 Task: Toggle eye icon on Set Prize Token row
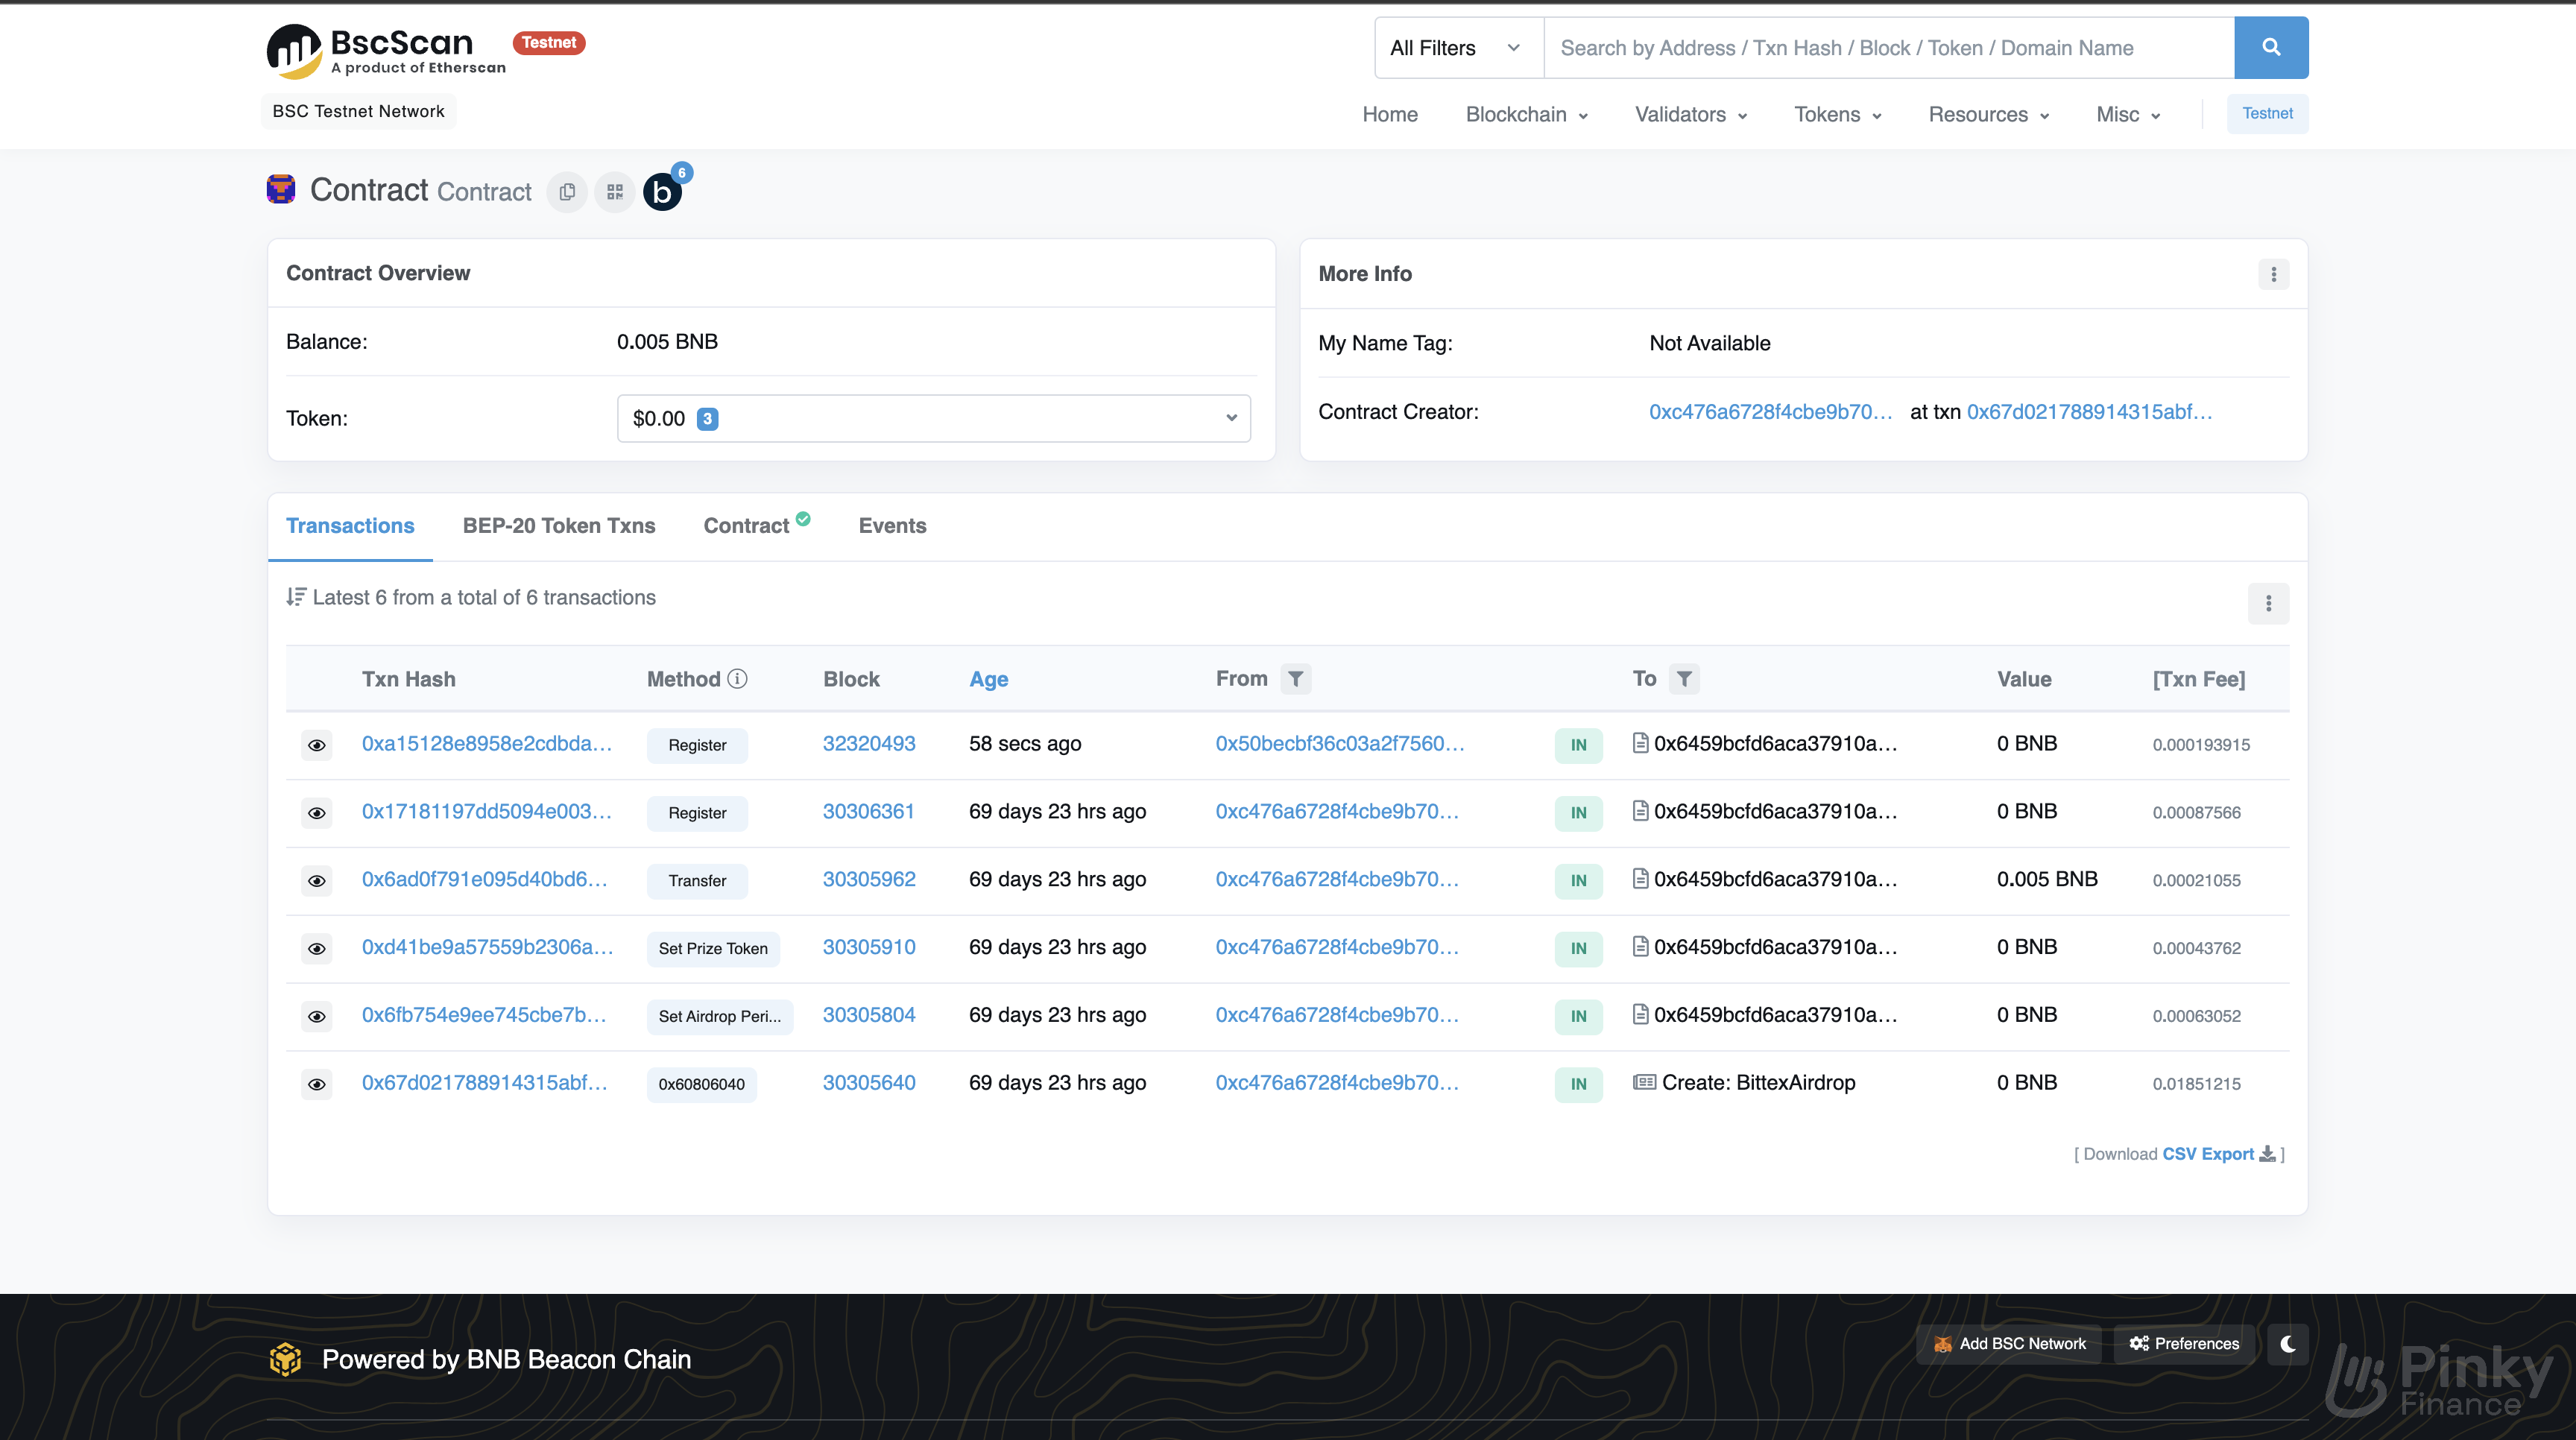coord(317,947)
